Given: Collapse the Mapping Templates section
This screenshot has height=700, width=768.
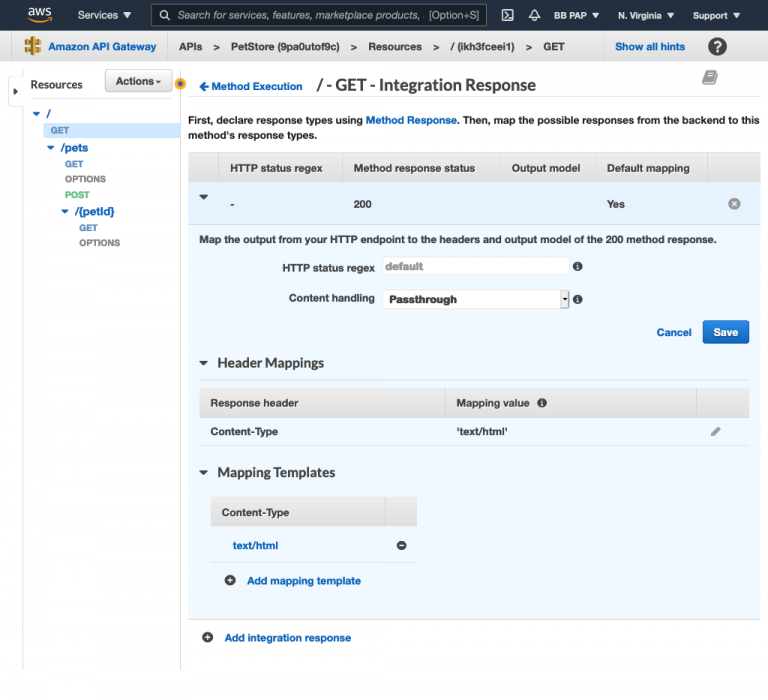Looking at the screenshot, I should 204,473.
